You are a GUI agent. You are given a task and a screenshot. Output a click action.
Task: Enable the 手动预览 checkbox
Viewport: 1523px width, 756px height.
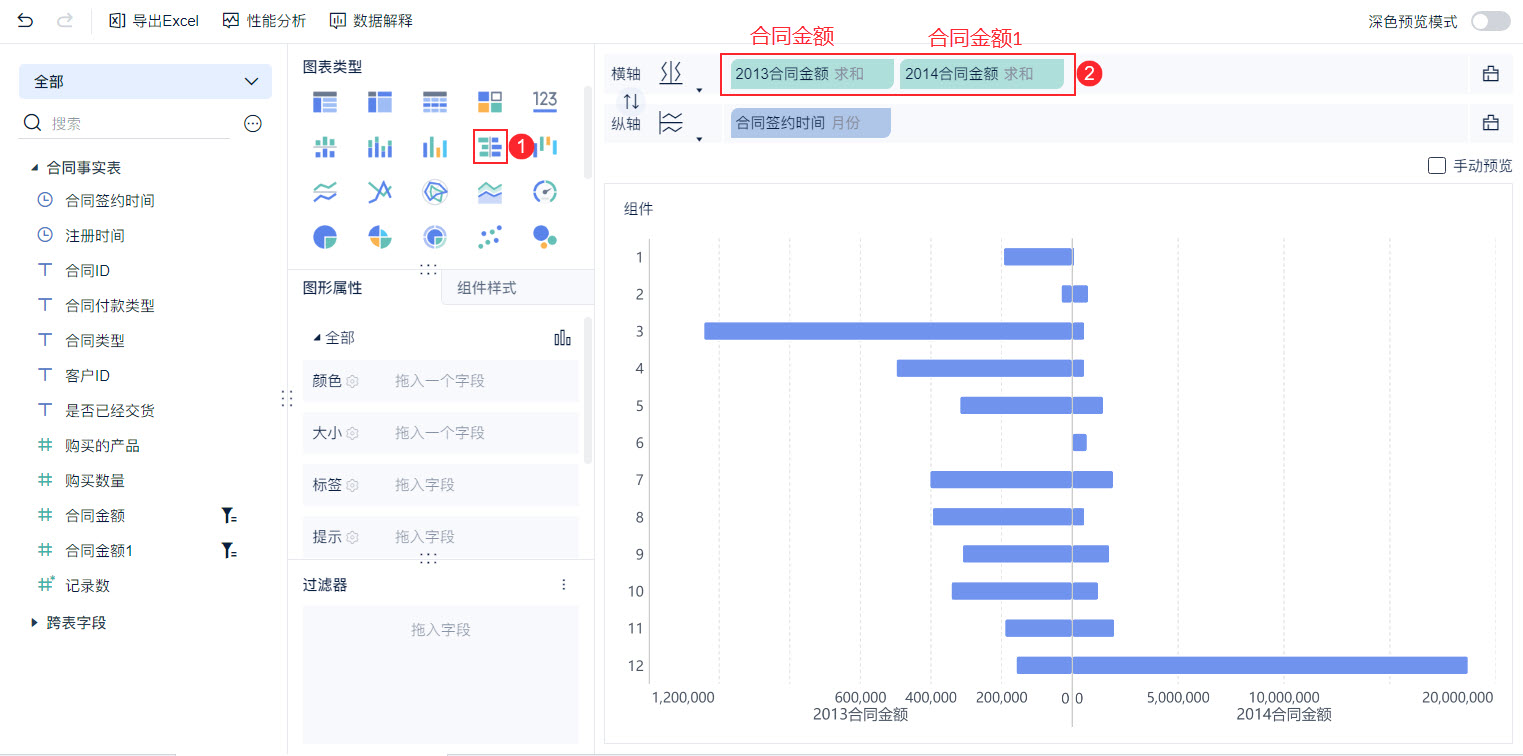(1437, 166)
